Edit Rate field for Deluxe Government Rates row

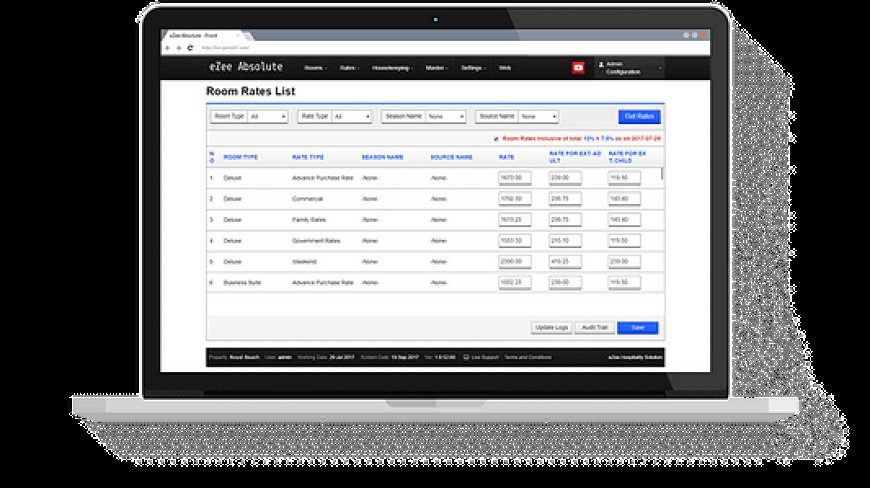click(514, 241)
